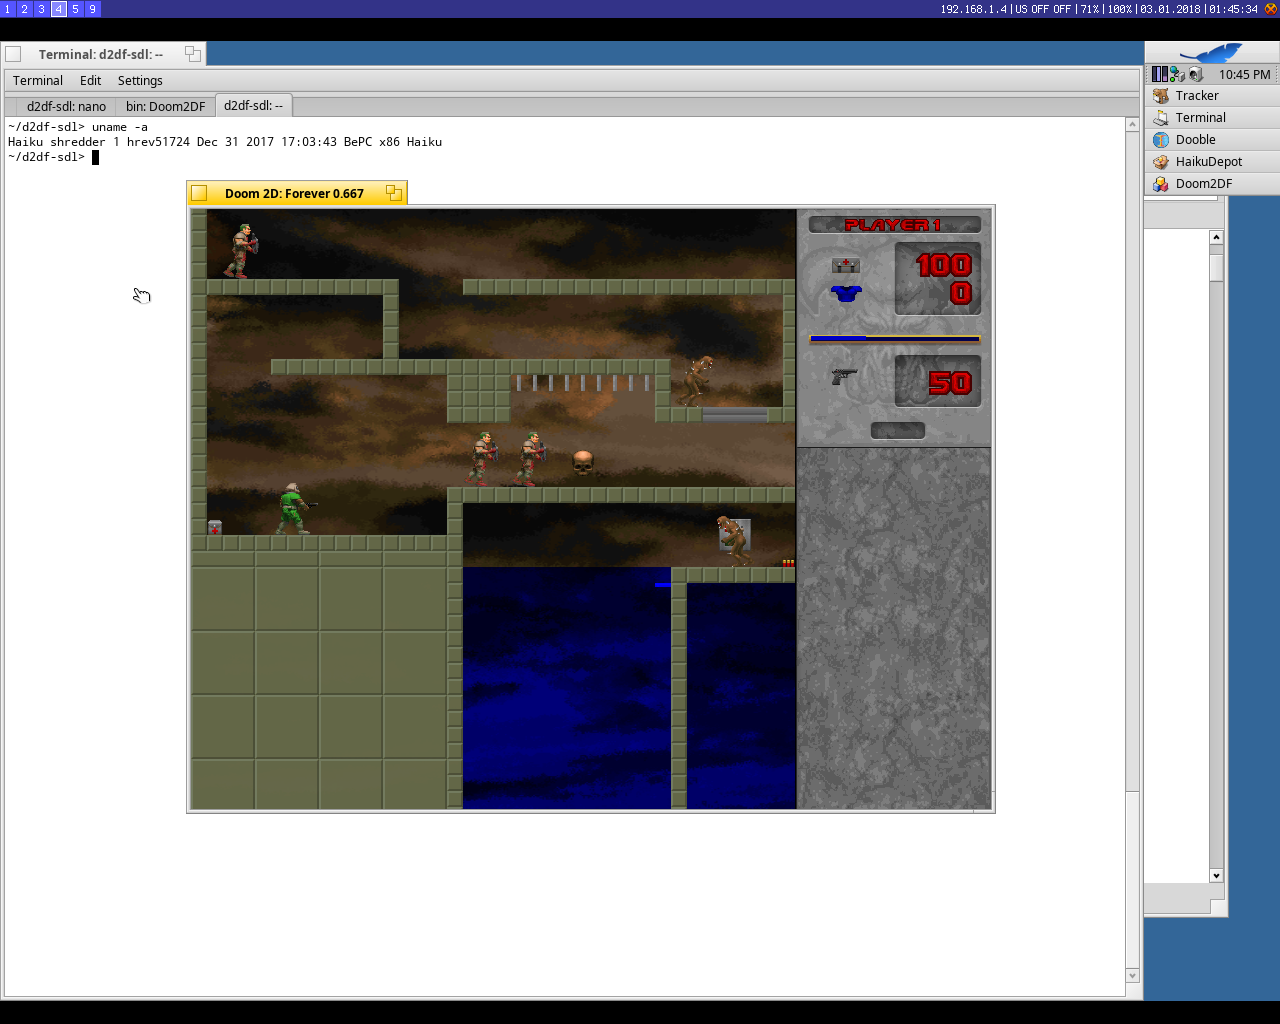Click the shotgun shells pickup near the lower imp
Screen dimensions: 1280x1024
(x=788, y=563)
